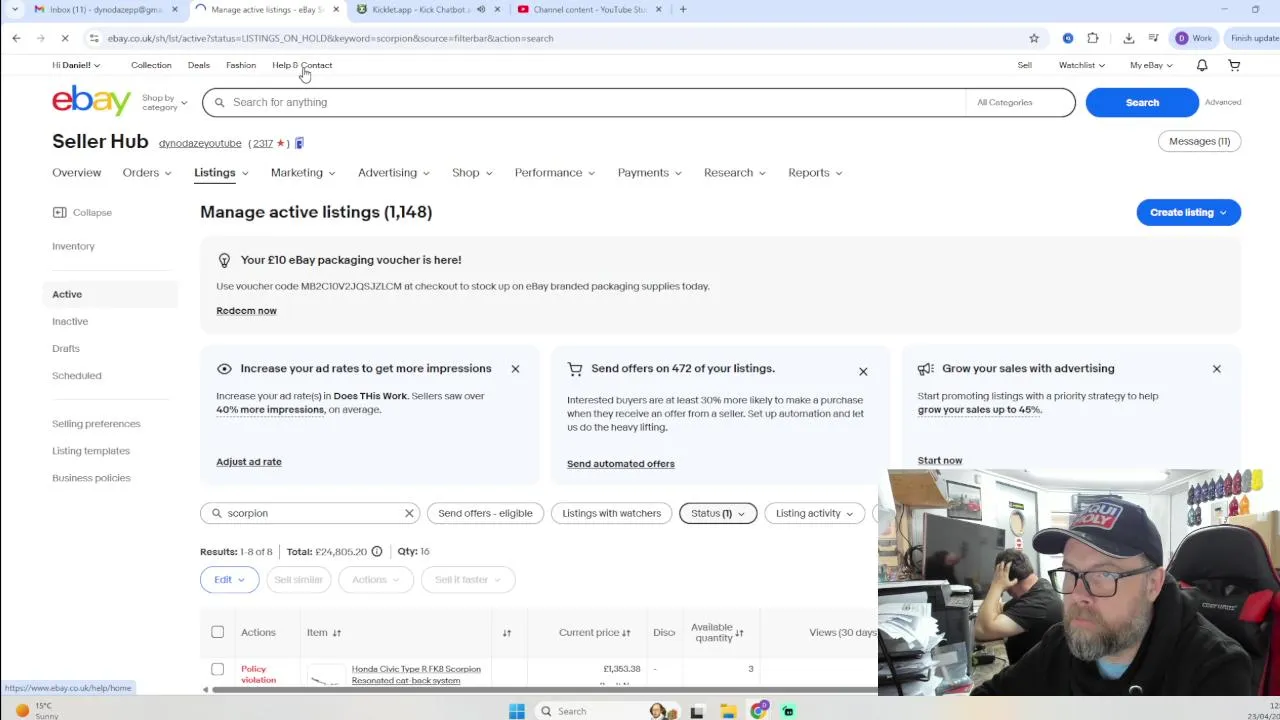Expand the Edit dropdown button
The image size is (1280, 720).
[x=229, y=579]
